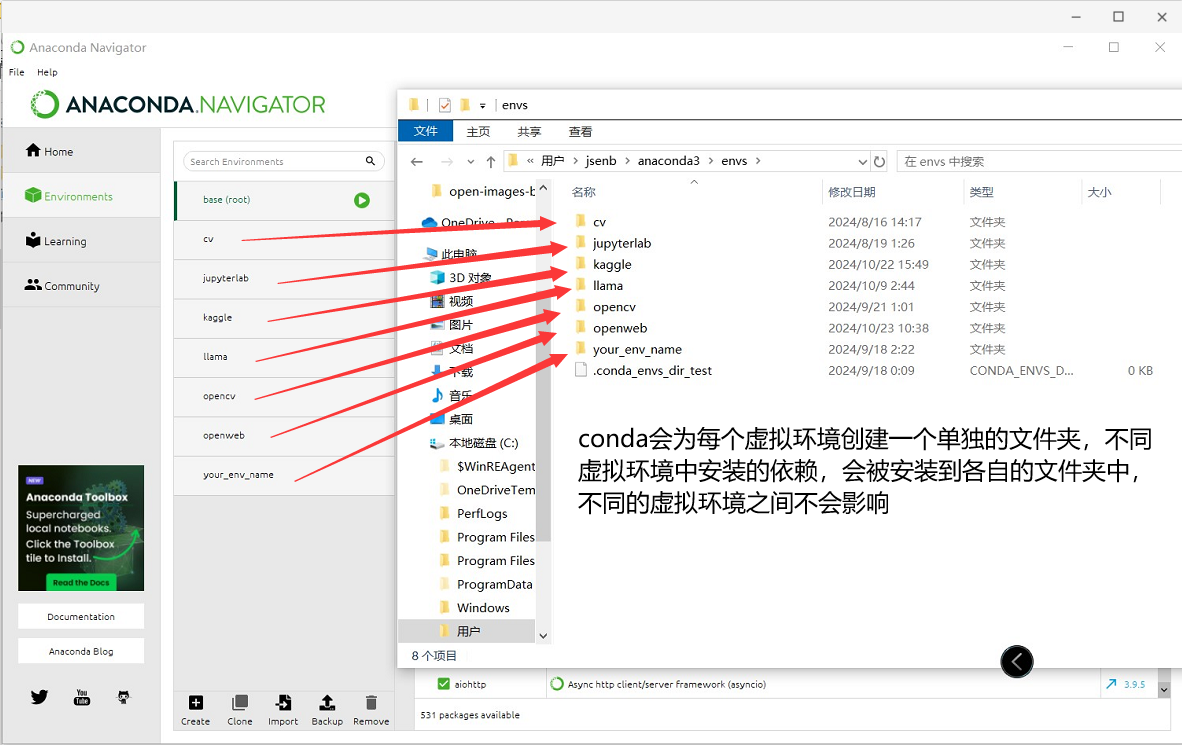Click the Anaconda Blog button
This screenshot has width=1182, height=745.
click(81, 651)
